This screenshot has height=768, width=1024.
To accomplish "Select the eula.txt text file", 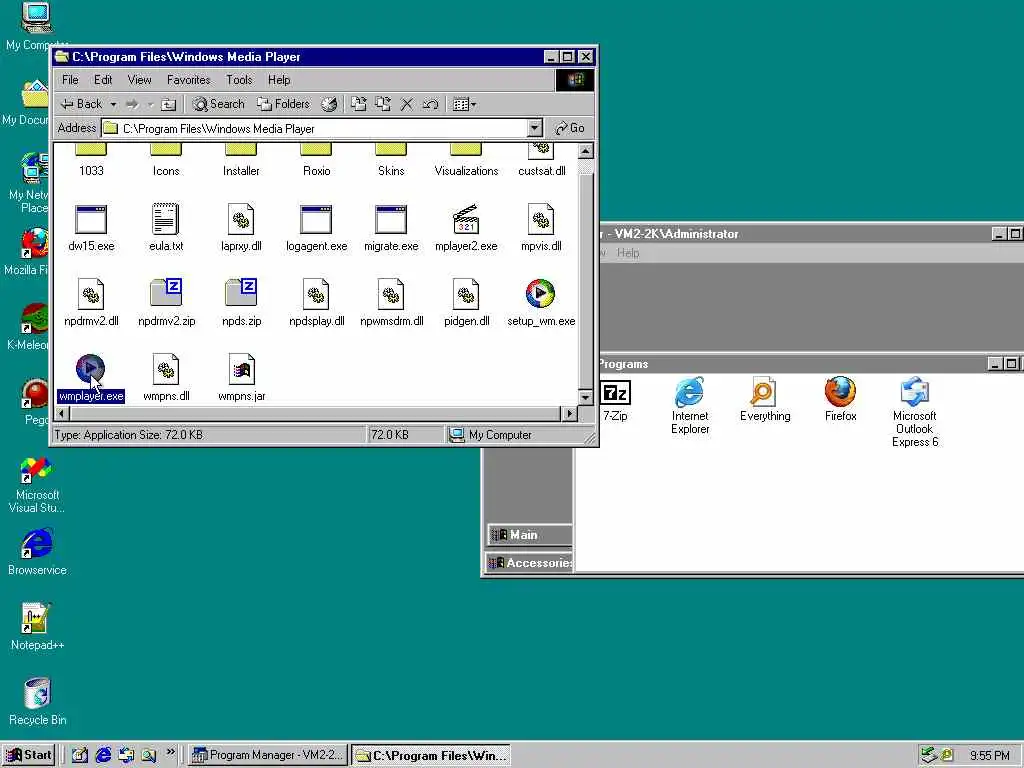I will [166, 219].
